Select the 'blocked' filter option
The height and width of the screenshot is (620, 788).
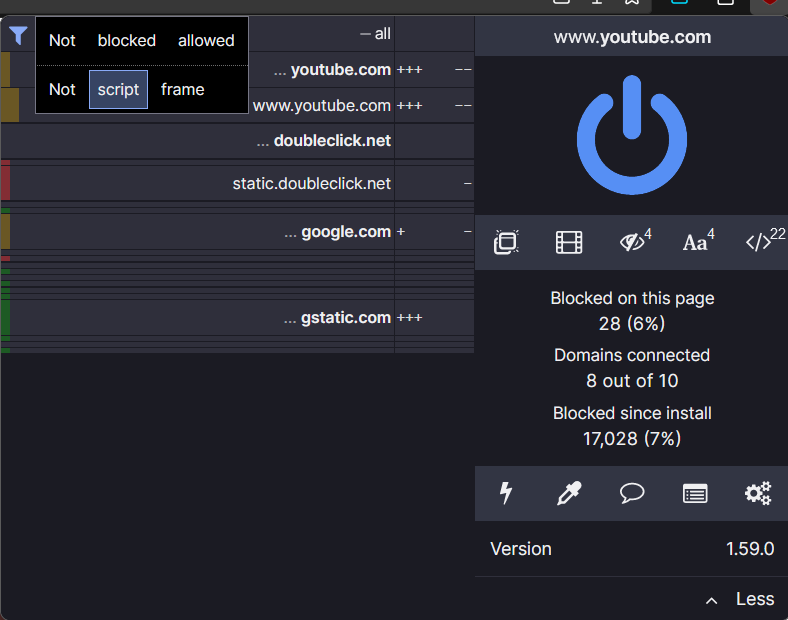coord(127,41)
